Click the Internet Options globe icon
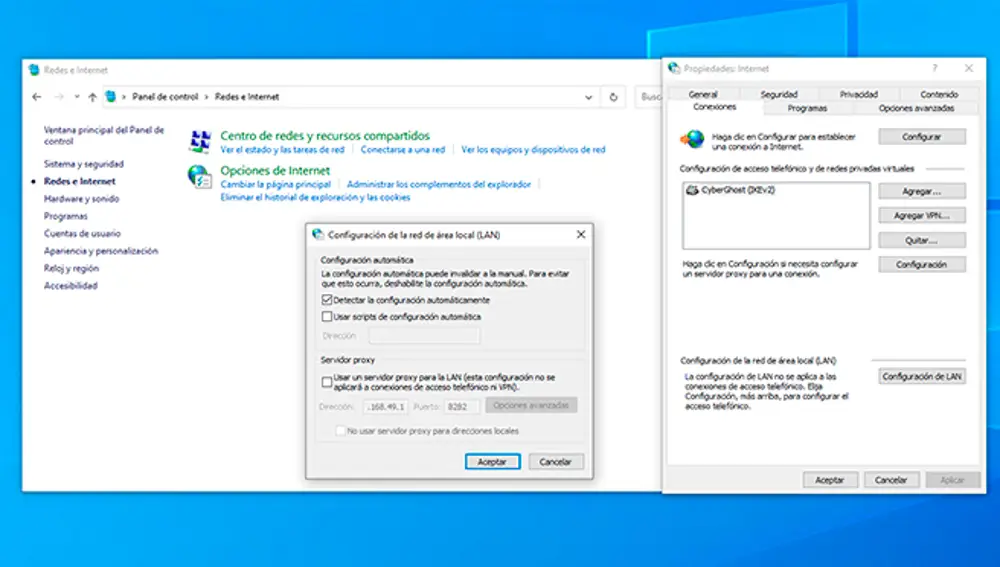The height and width of the screenshot is (567, 1000). tap(200, 177)
